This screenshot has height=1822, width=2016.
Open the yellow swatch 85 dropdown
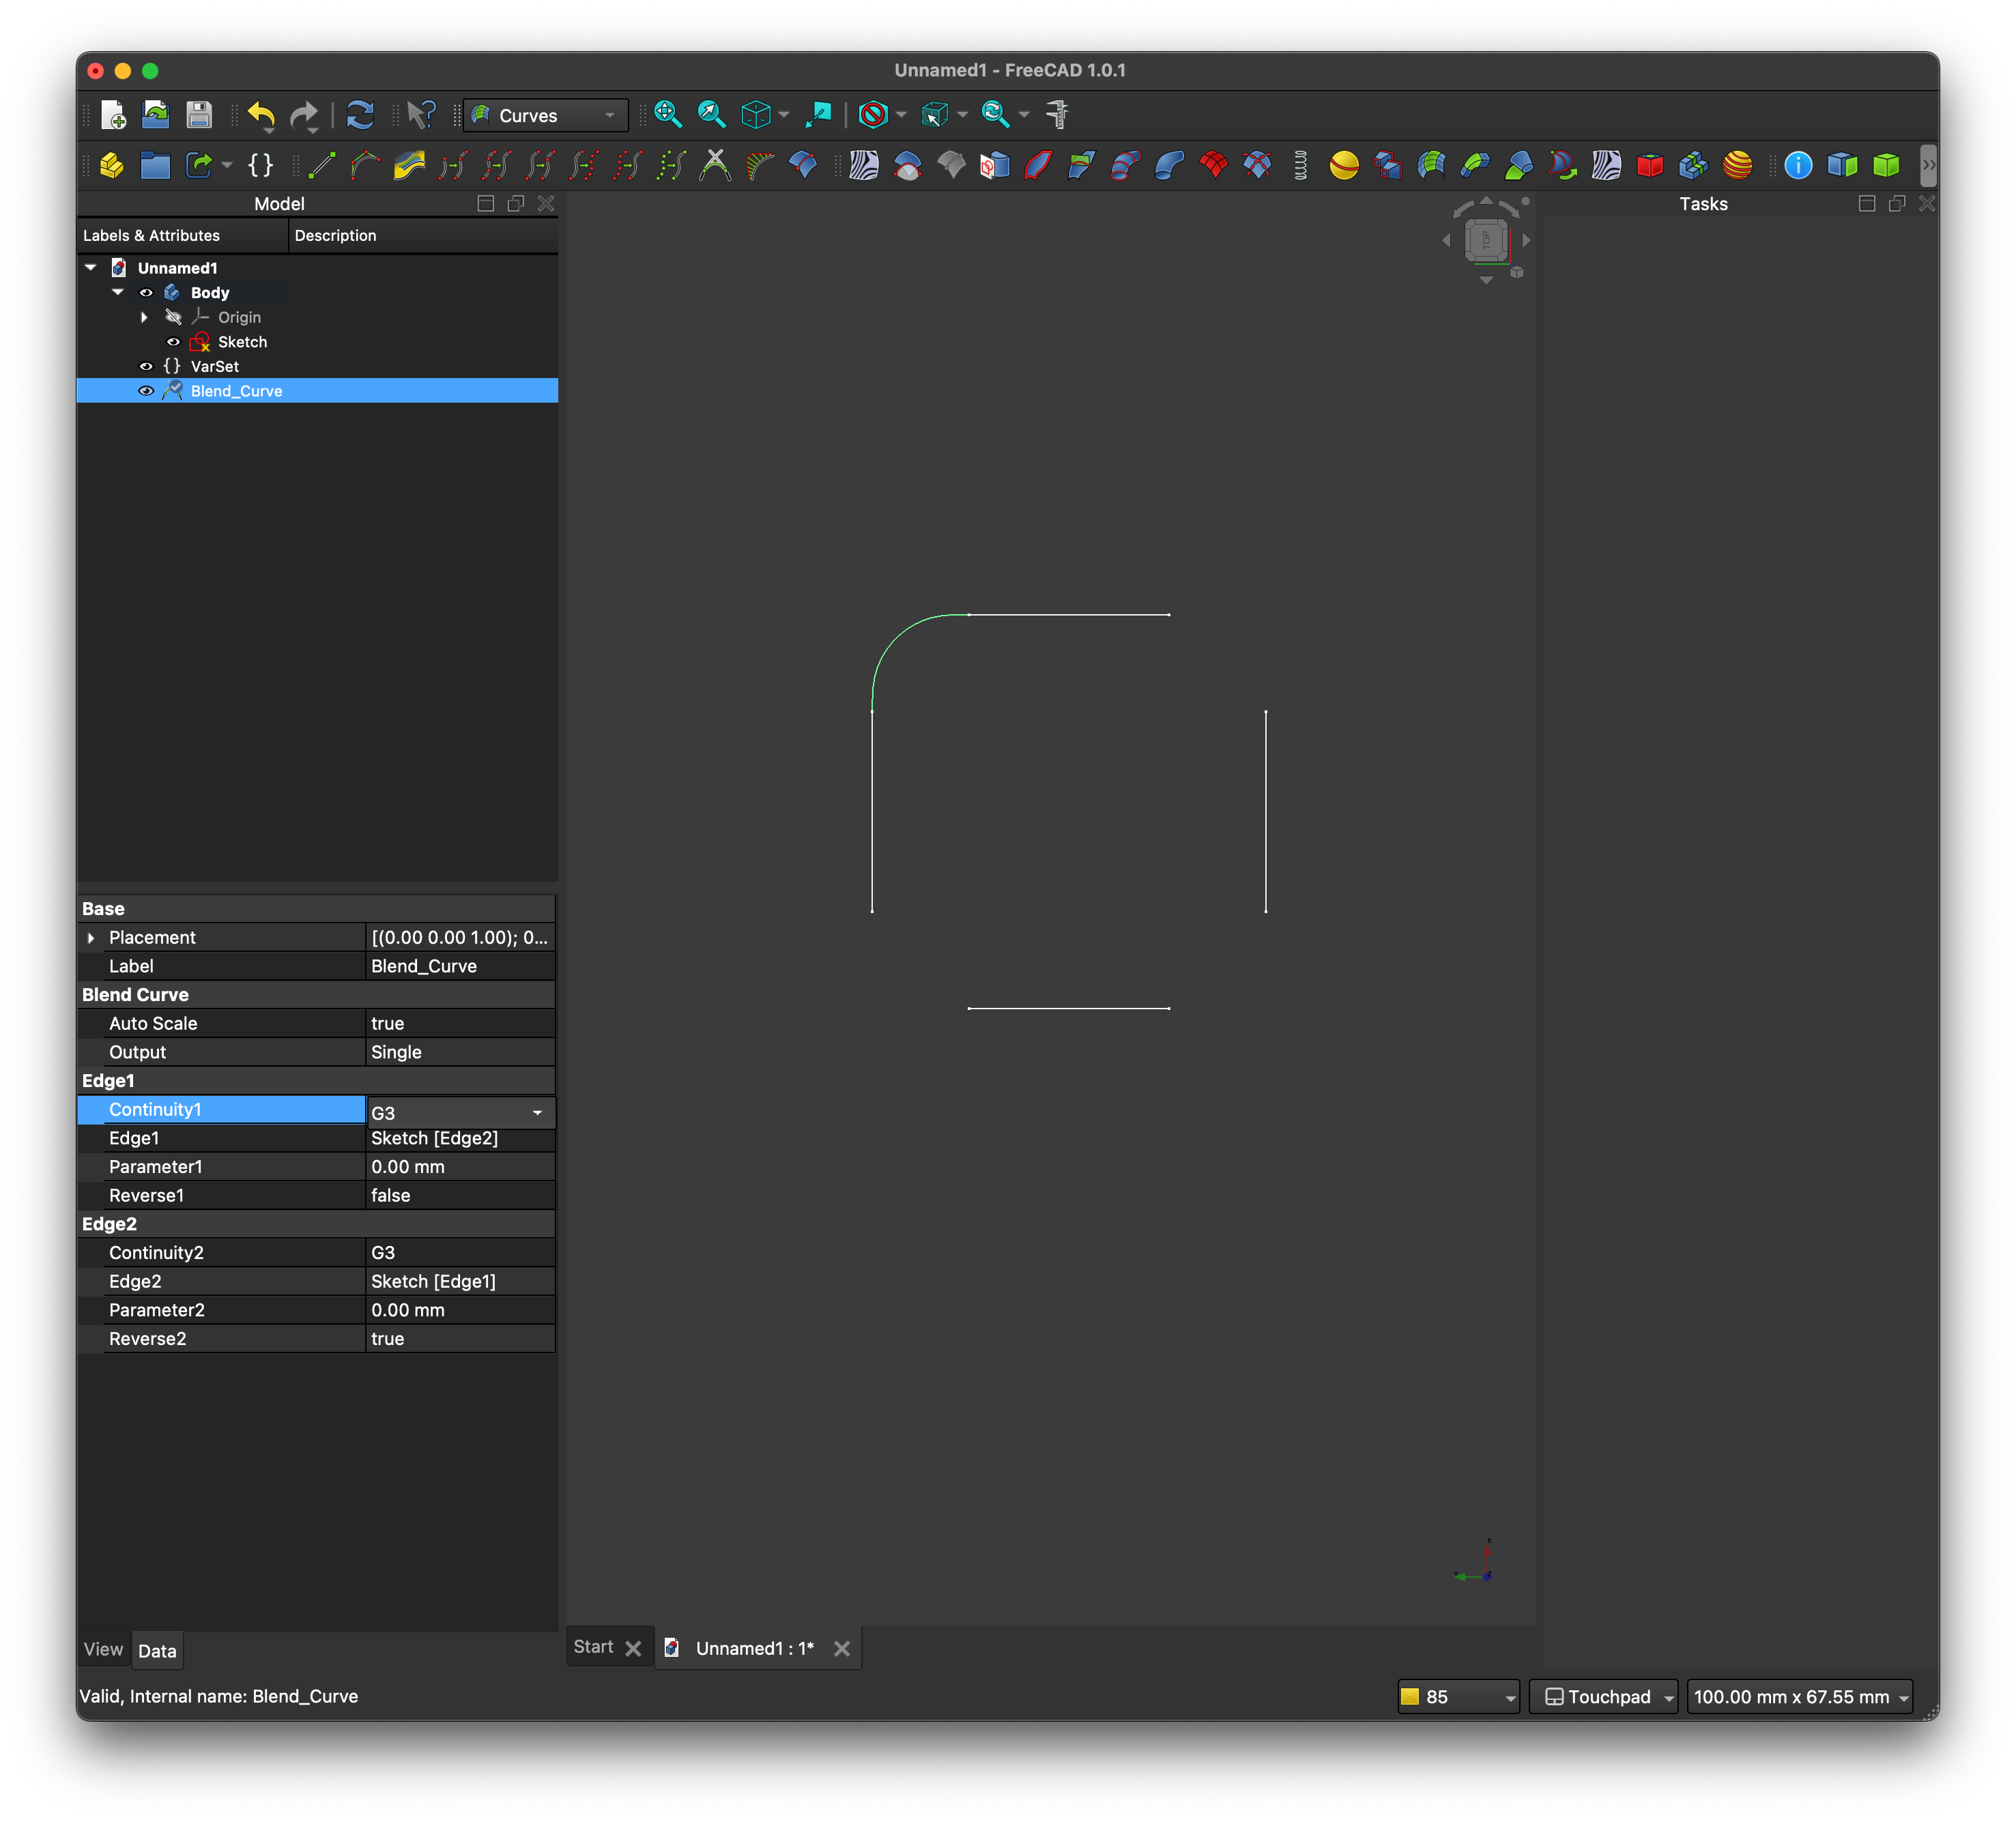tap(1458, 1697)
